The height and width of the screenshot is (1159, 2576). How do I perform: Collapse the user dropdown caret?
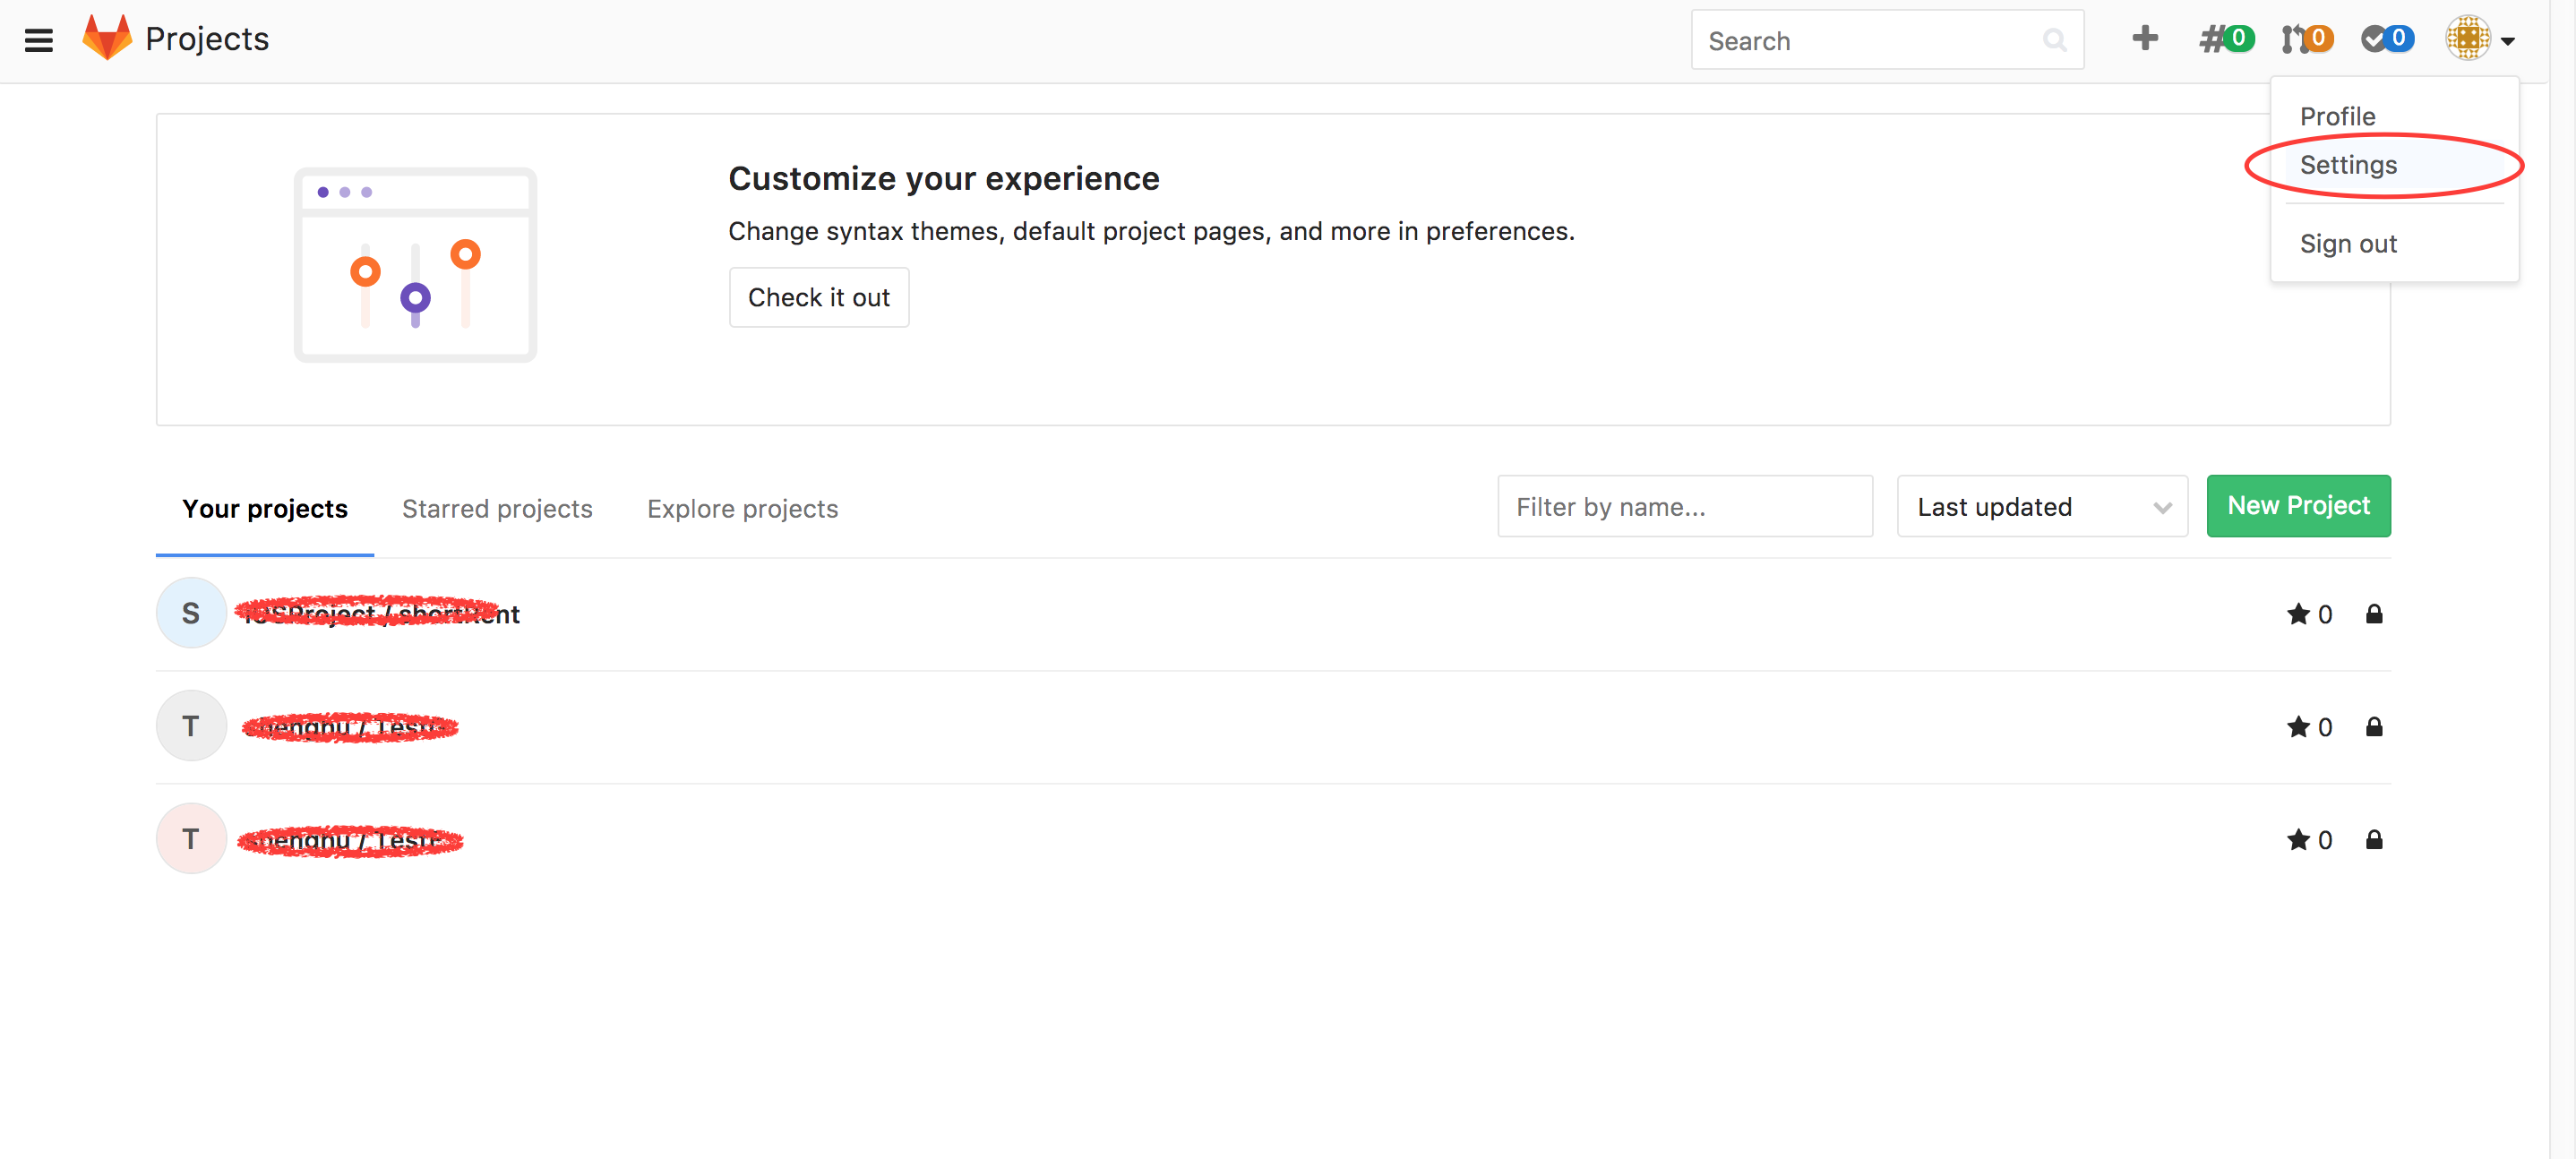(2507, 41)
